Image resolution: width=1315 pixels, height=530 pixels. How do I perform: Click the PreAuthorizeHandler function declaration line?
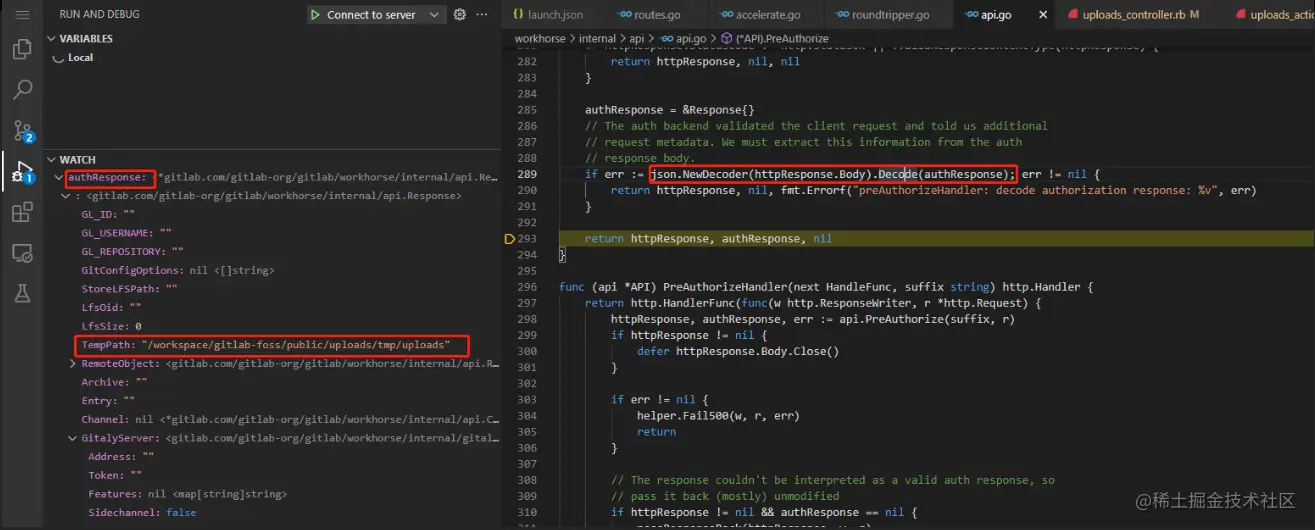[826, 287]
